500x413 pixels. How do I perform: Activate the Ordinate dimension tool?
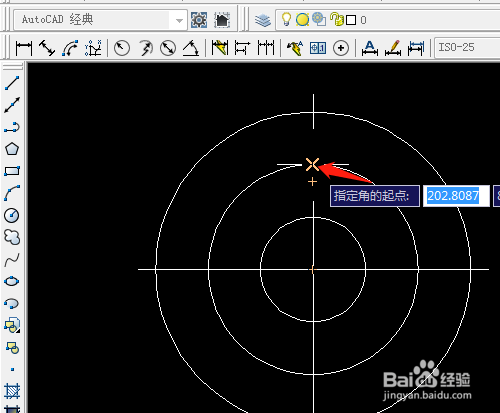coord(93,48)
